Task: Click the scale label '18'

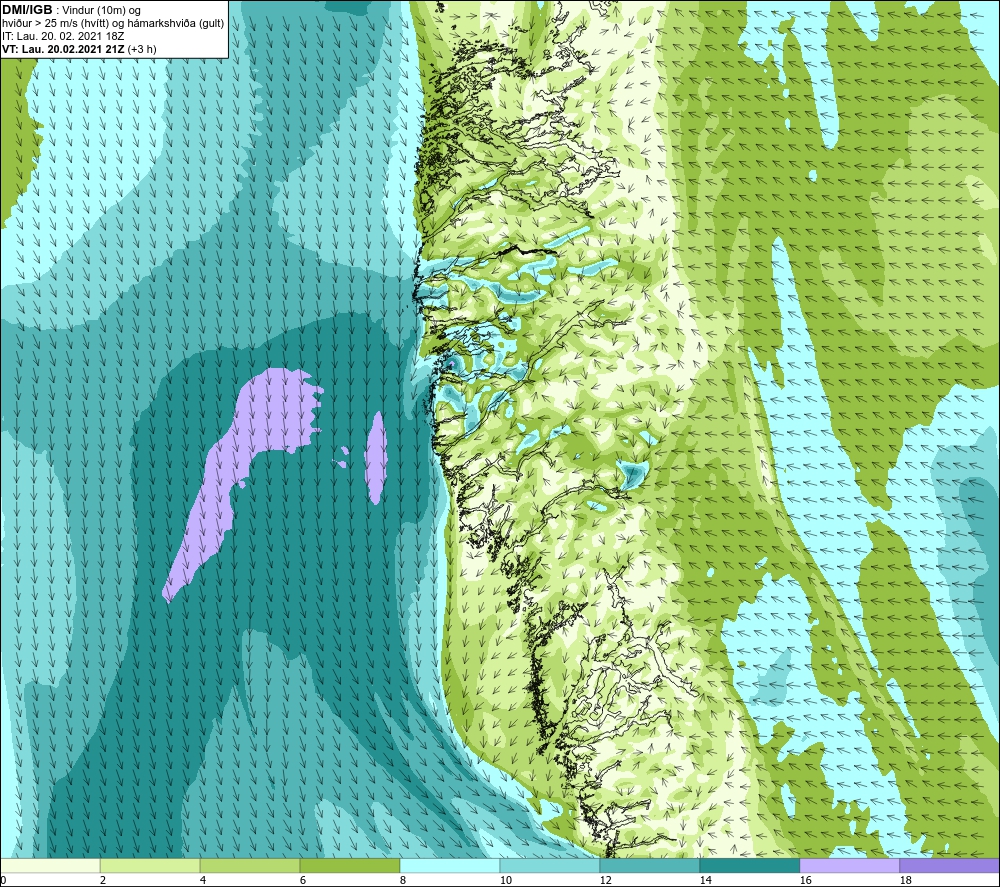Action: pos(906,881)
